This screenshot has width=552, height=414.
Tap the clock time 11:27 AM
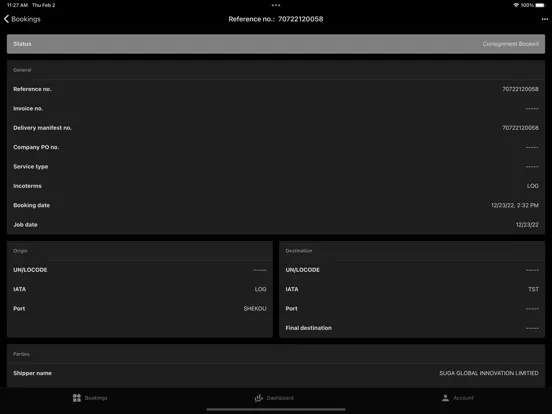(x=17, y=5)
